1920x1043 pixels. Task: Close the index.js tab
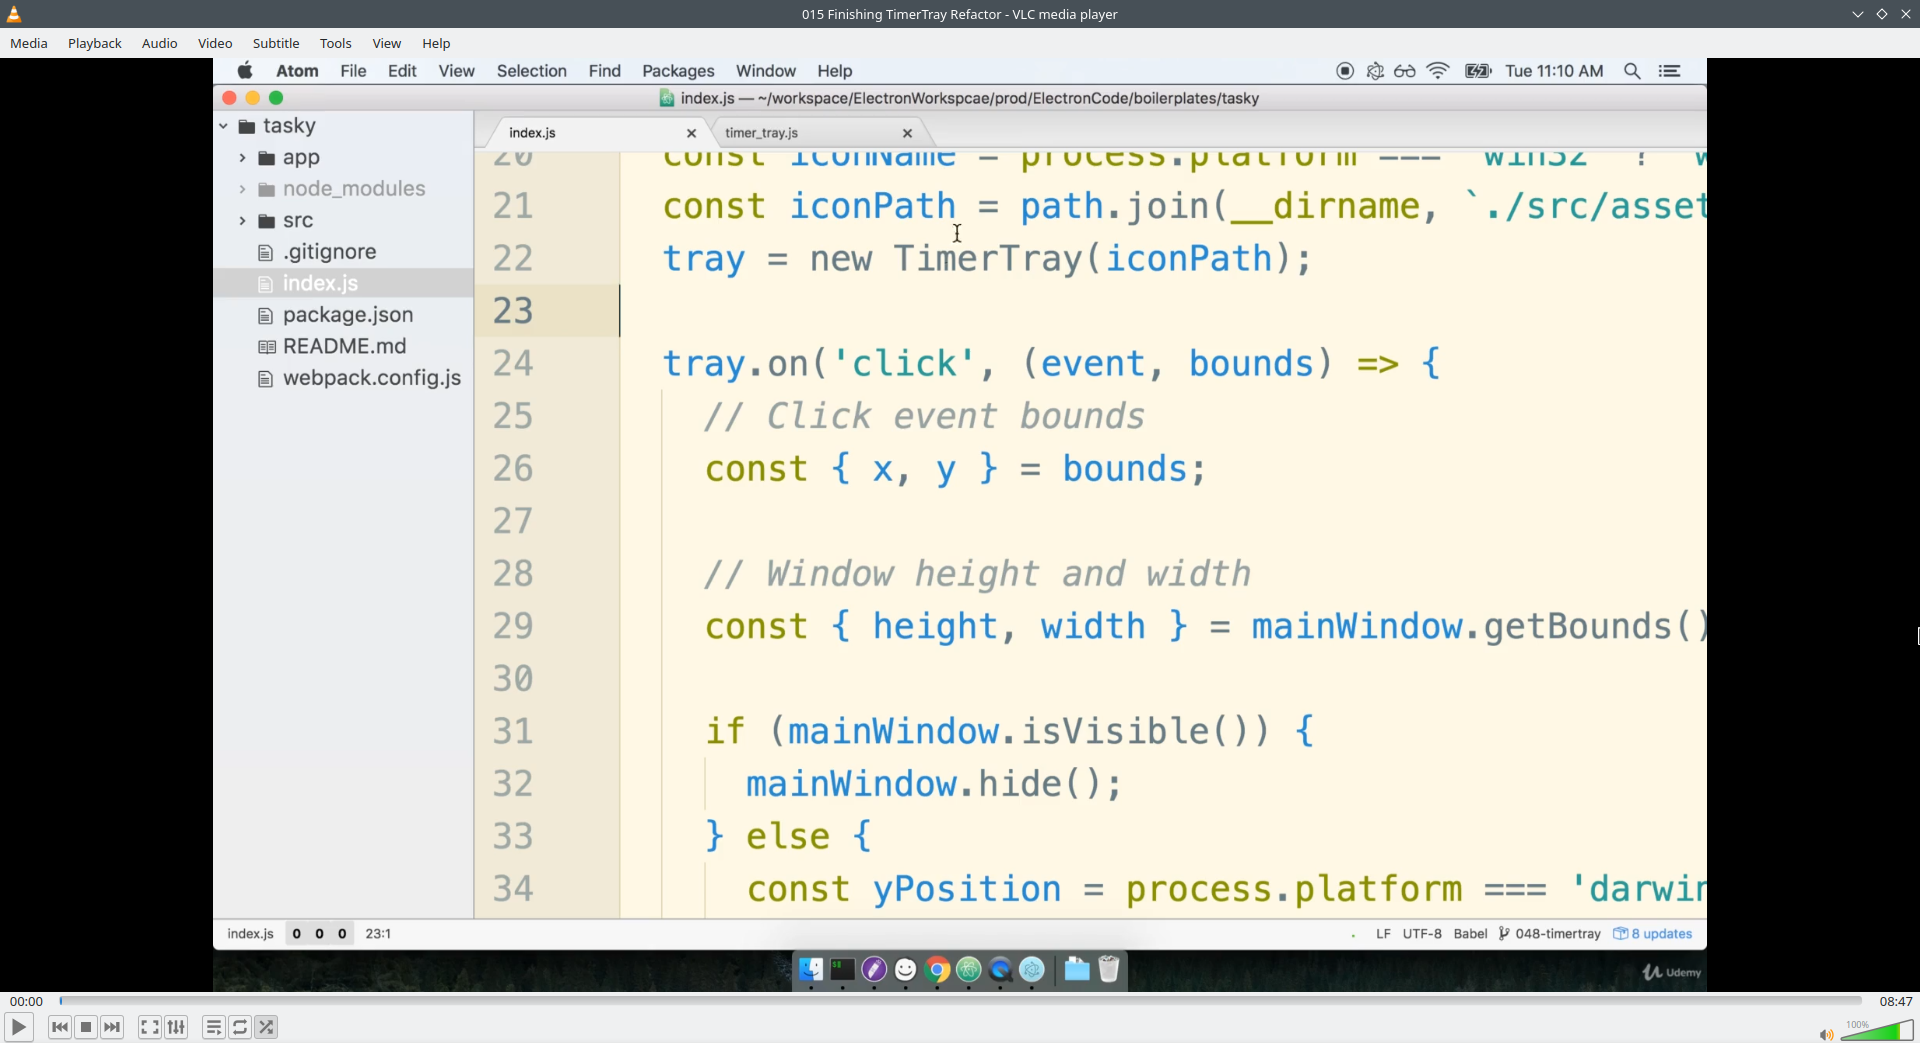pos(691,133)
